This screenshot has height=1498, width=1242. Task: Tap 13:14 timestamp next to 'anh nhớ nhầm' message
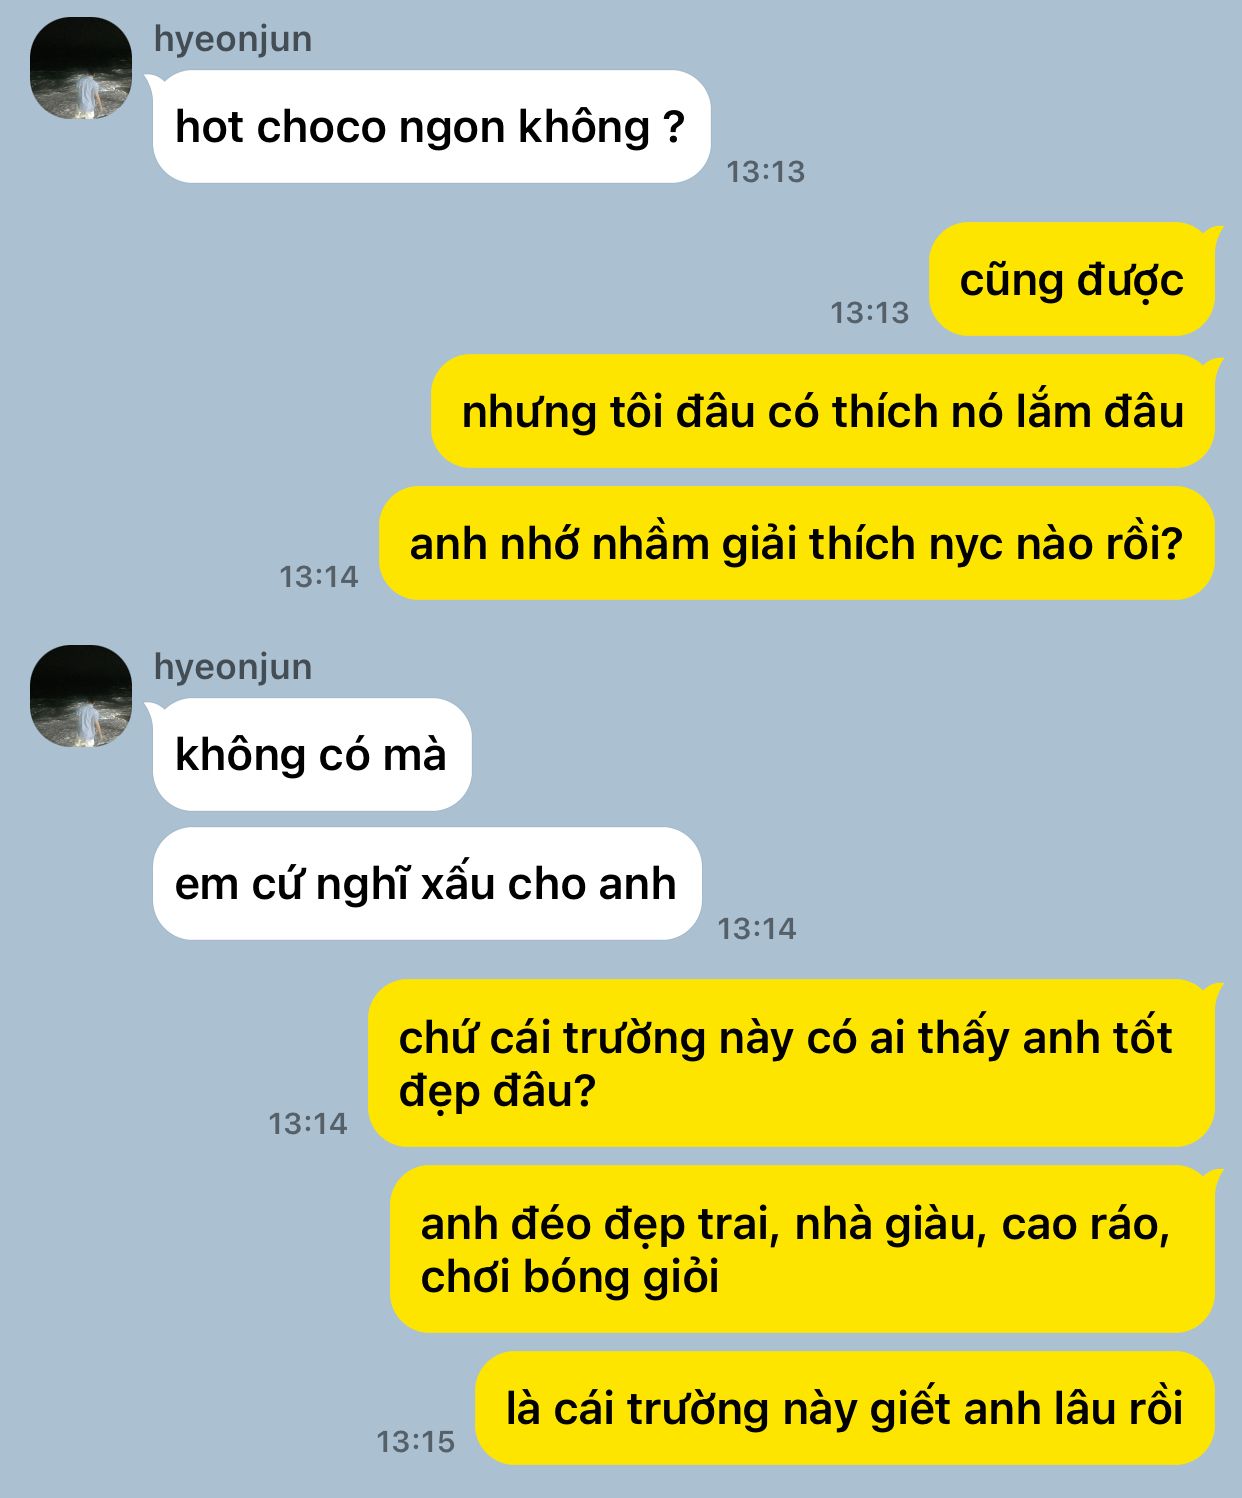[318, 577]
